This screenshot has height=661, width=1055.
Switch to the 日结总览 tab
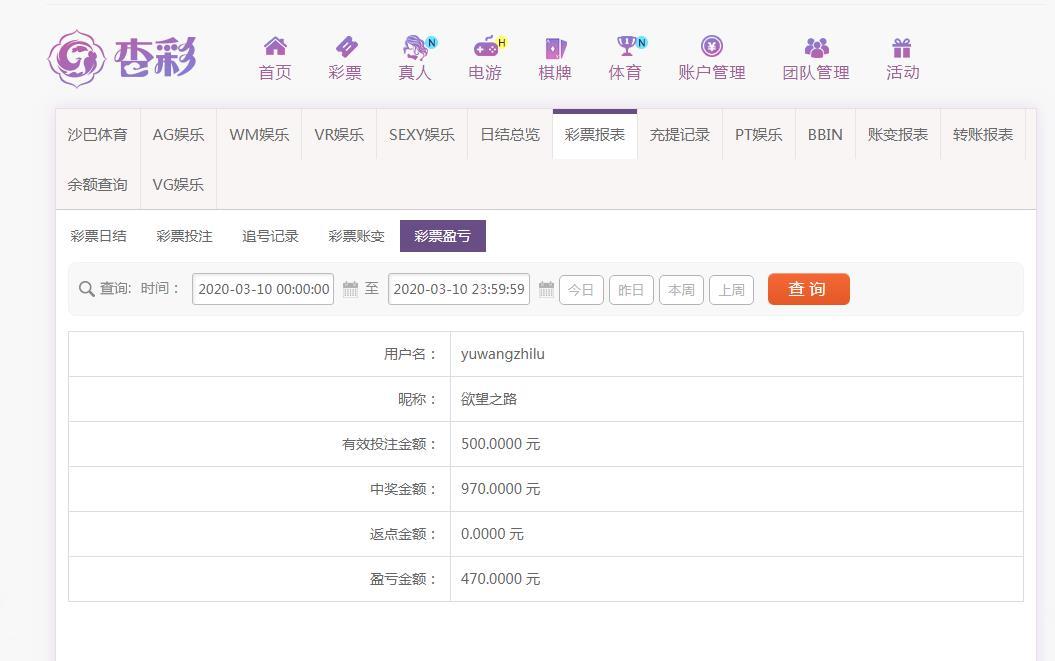510,135
